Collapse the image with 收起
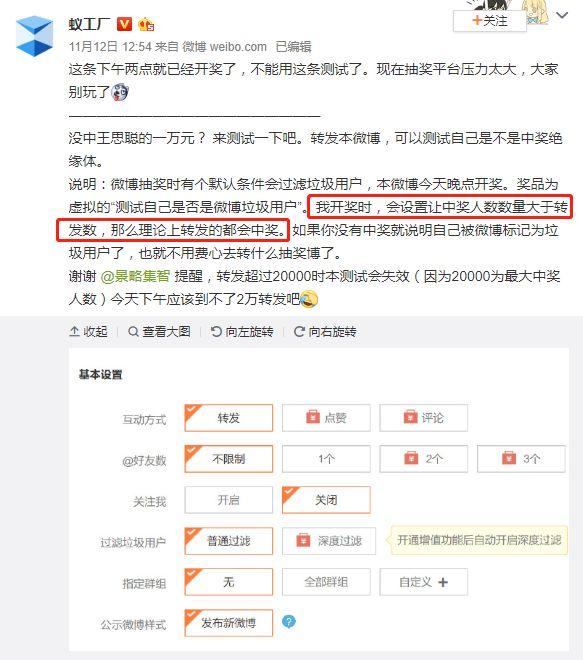 point(88,332)
